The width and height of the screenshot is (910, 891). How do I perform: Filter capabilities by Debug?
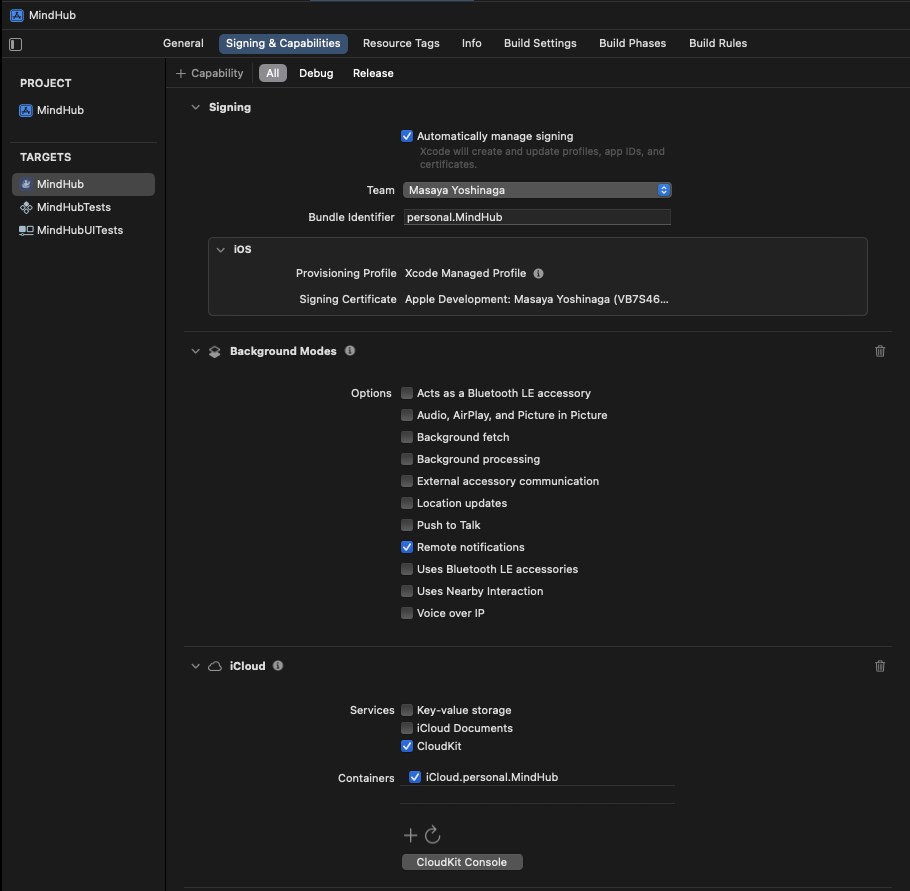coord(316,74)
